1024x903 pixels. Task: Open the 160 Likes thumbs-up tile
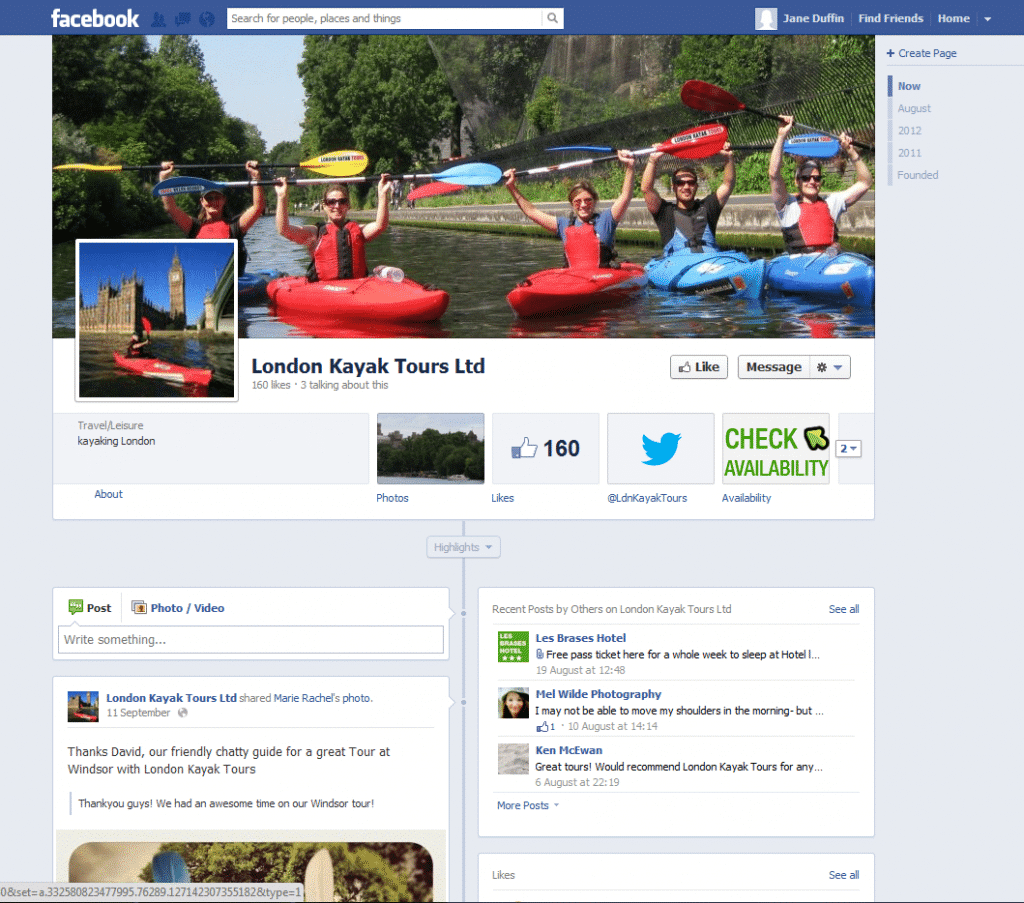[545, 449]
